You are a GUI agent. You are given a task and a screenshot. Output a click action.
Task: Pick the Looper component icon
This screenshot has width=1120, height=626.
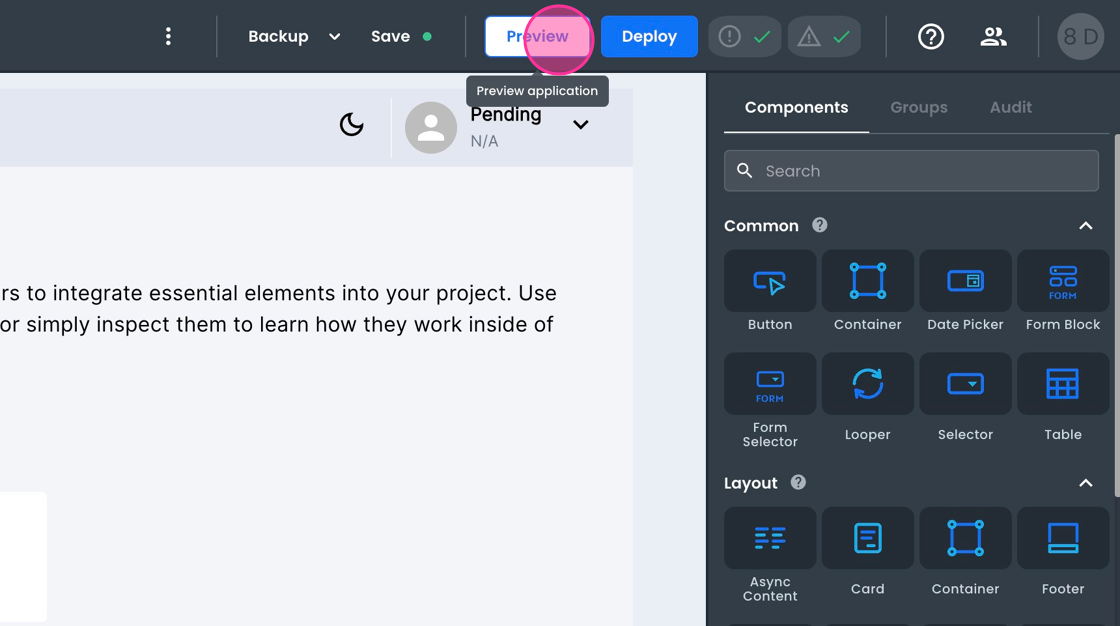(867, 385)
